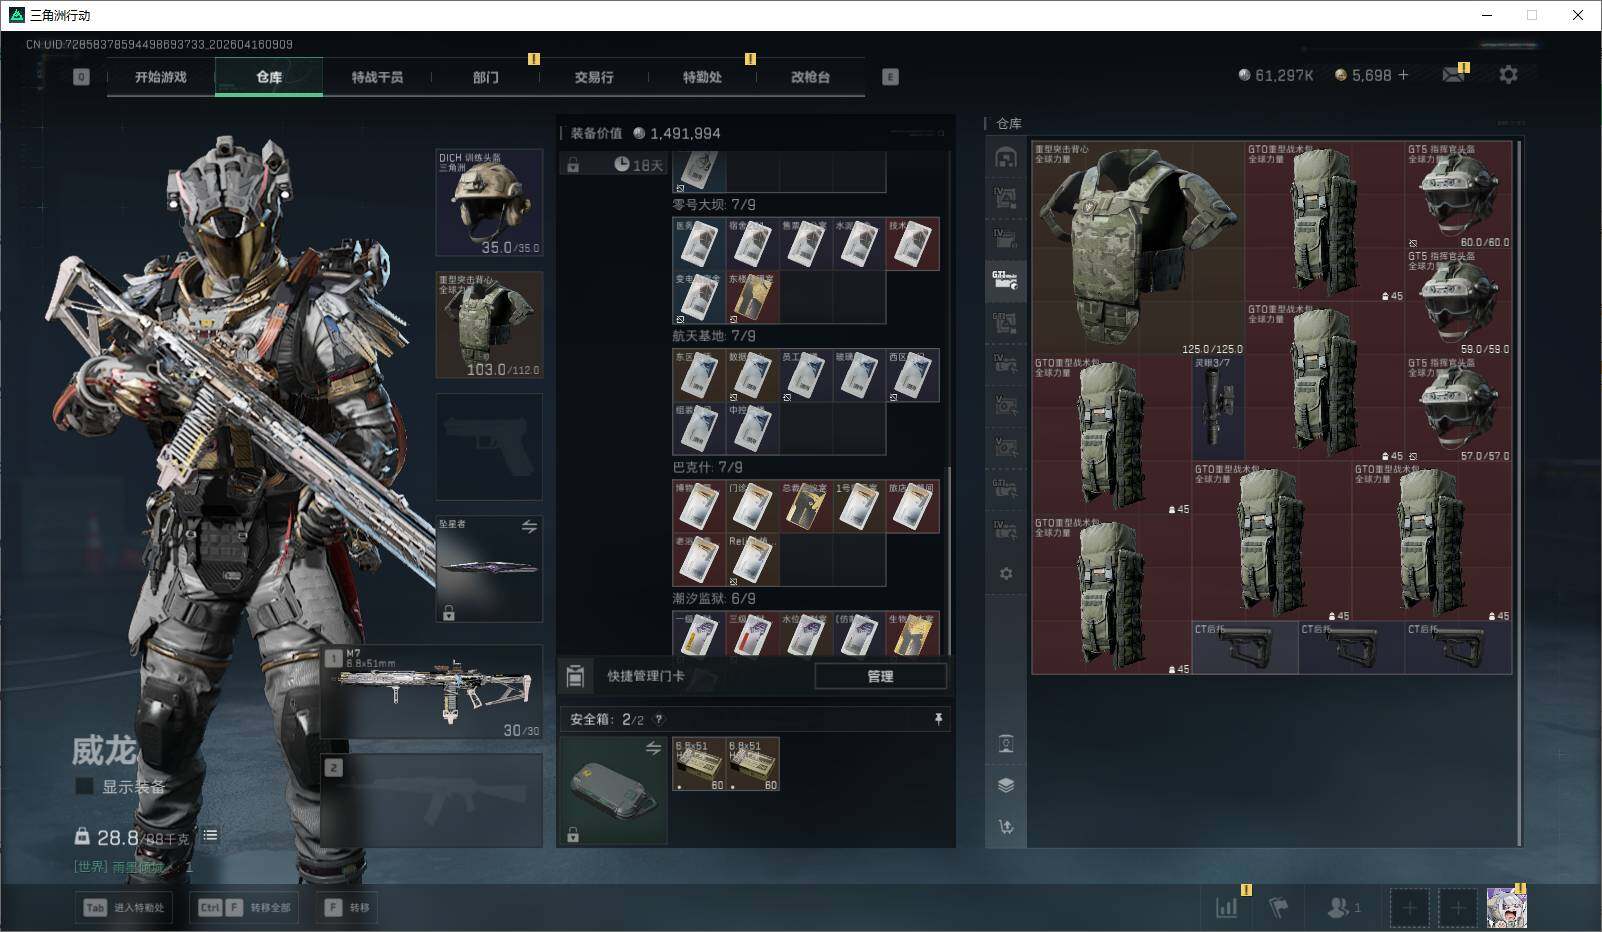Click the 61,297K currency balance
Screen dimensions: 1602x932
pos(1276,75)
